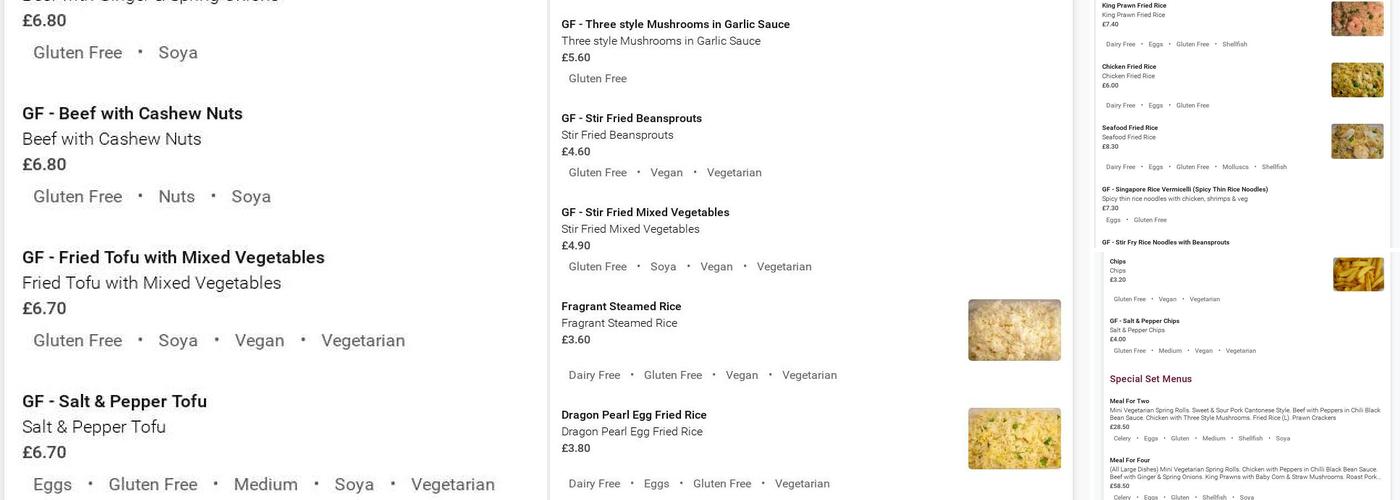
Task: Open the Fragrant Steamed Rice photo
Action: (x=1014, y=330)
